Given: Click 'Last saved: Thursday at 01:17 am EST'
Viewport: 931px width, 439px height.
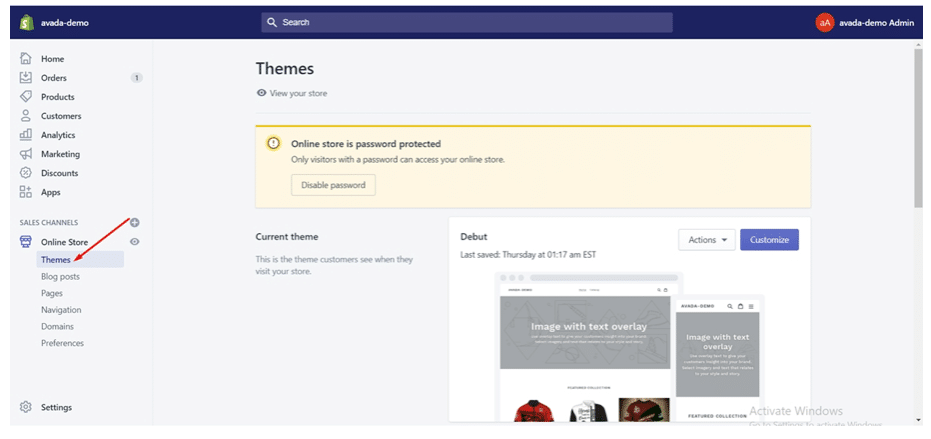Looking at the screenshot, I should click(x=528, y=255).
